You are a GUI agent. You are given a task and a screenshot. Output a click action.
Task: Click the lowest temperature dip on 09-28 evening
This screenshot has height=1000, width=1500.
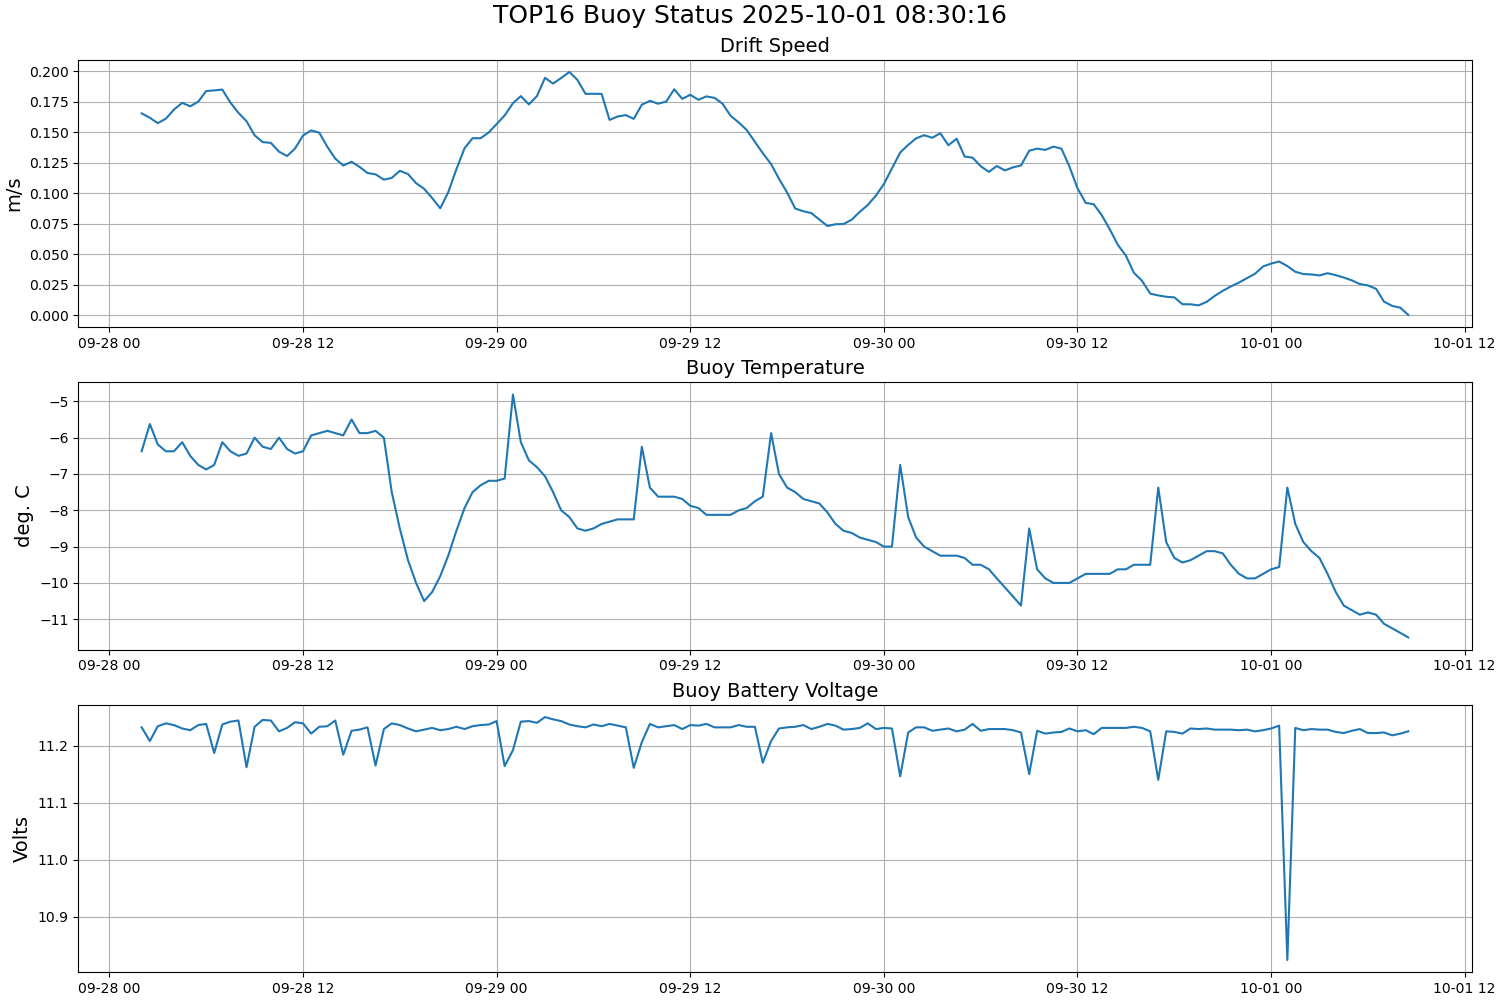(x=424, y=600)
